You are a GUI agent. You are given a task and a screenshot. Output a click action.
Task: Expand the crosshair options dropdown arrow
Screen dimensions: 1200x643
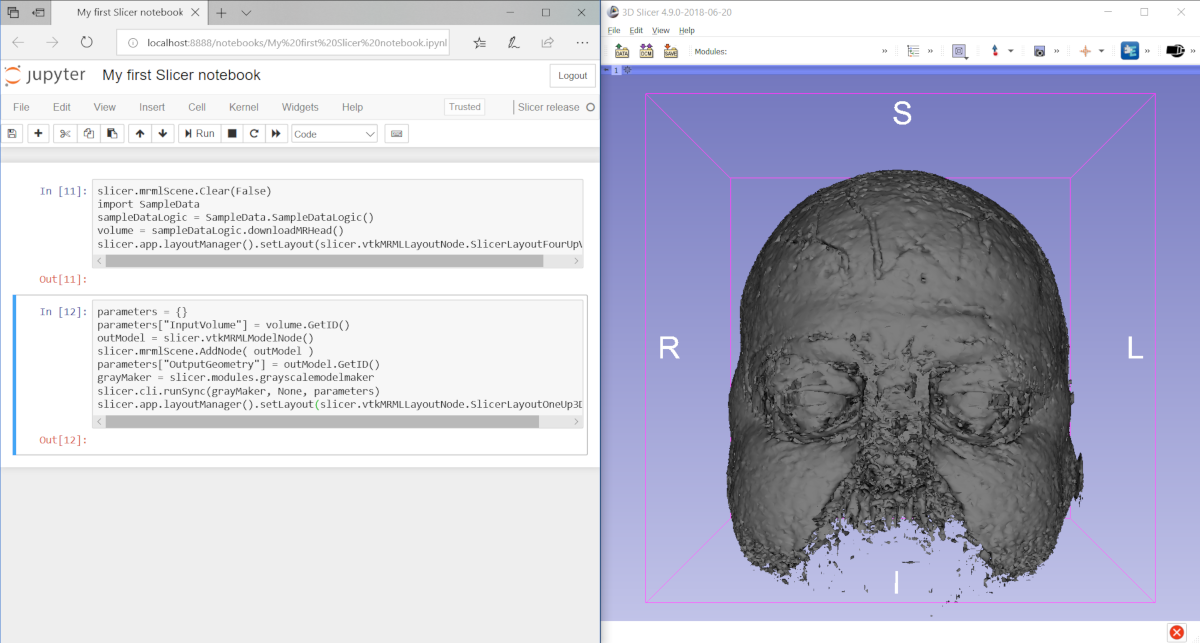coord(1102,50)
